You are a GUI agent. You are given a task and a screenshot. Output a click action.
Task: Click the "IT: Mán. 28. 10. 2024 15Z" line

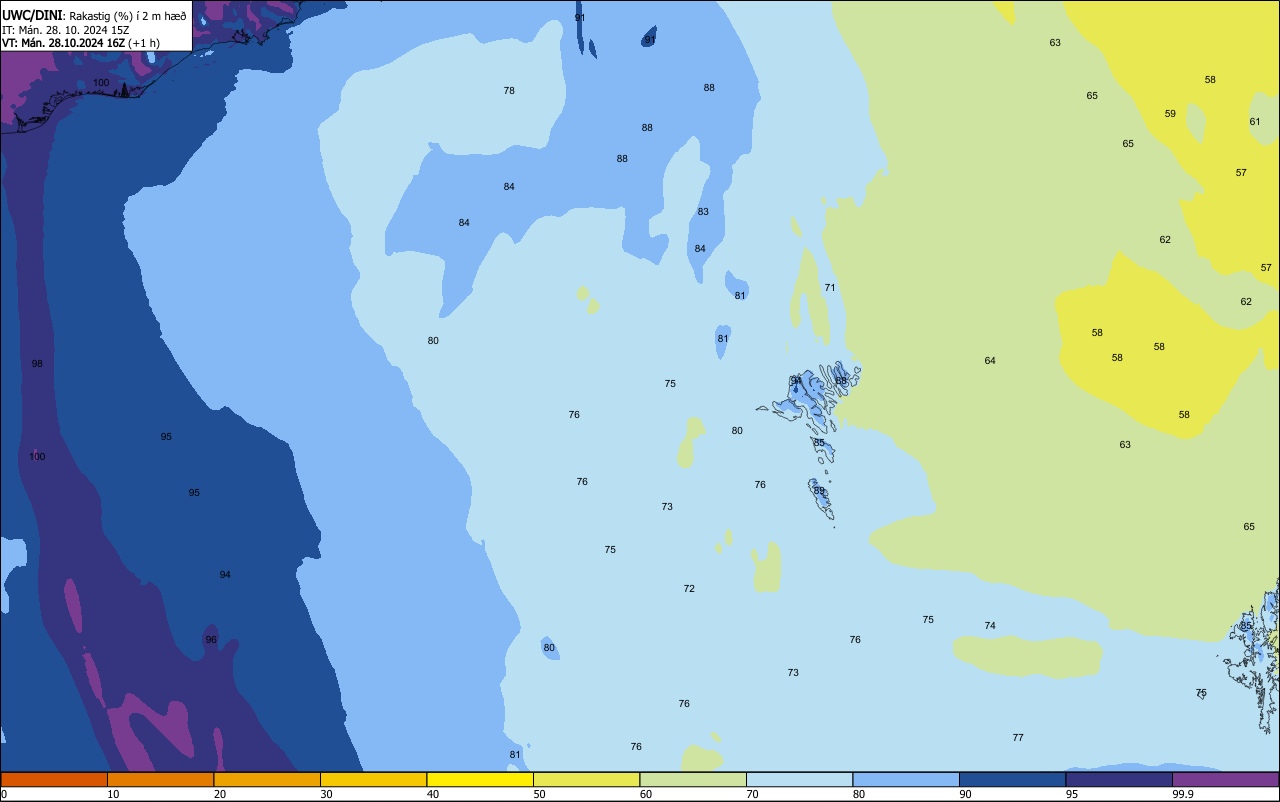click(x=65, y=29)
